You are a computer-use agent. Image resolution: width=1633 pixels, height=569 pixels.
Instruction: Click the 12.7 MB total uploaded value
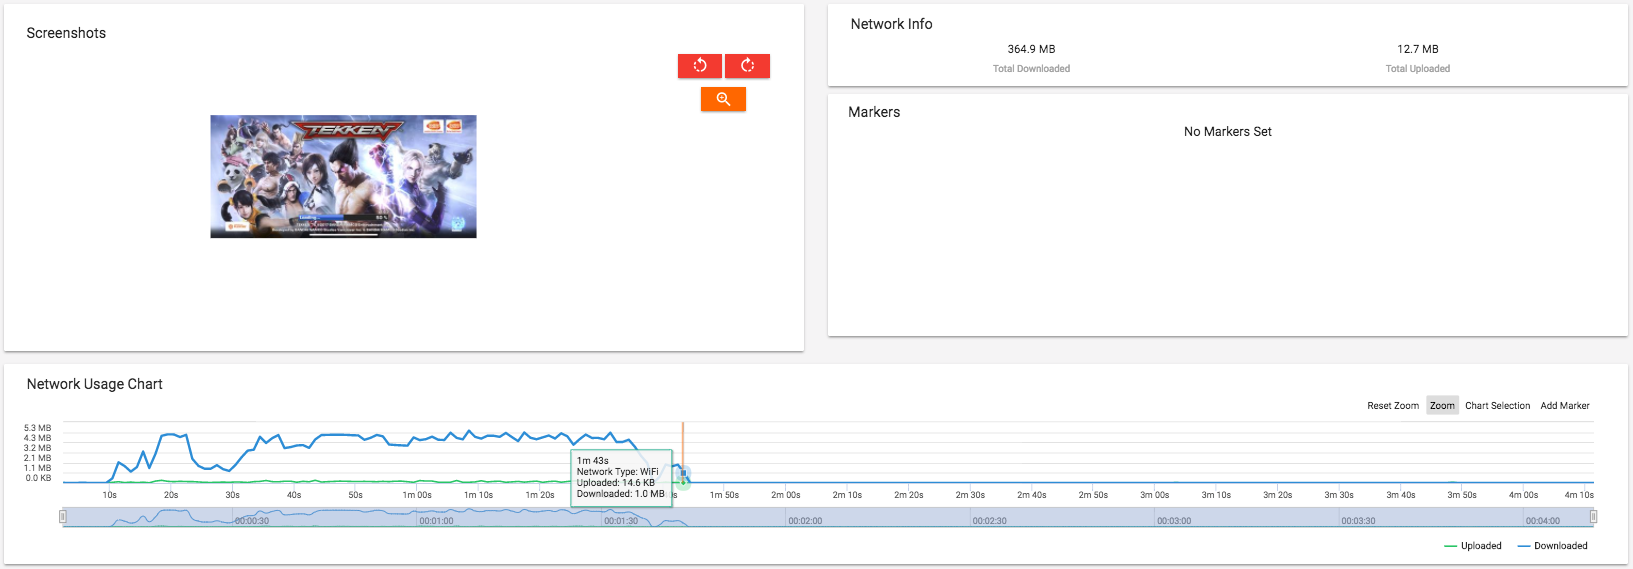(x=1418, y=49)
